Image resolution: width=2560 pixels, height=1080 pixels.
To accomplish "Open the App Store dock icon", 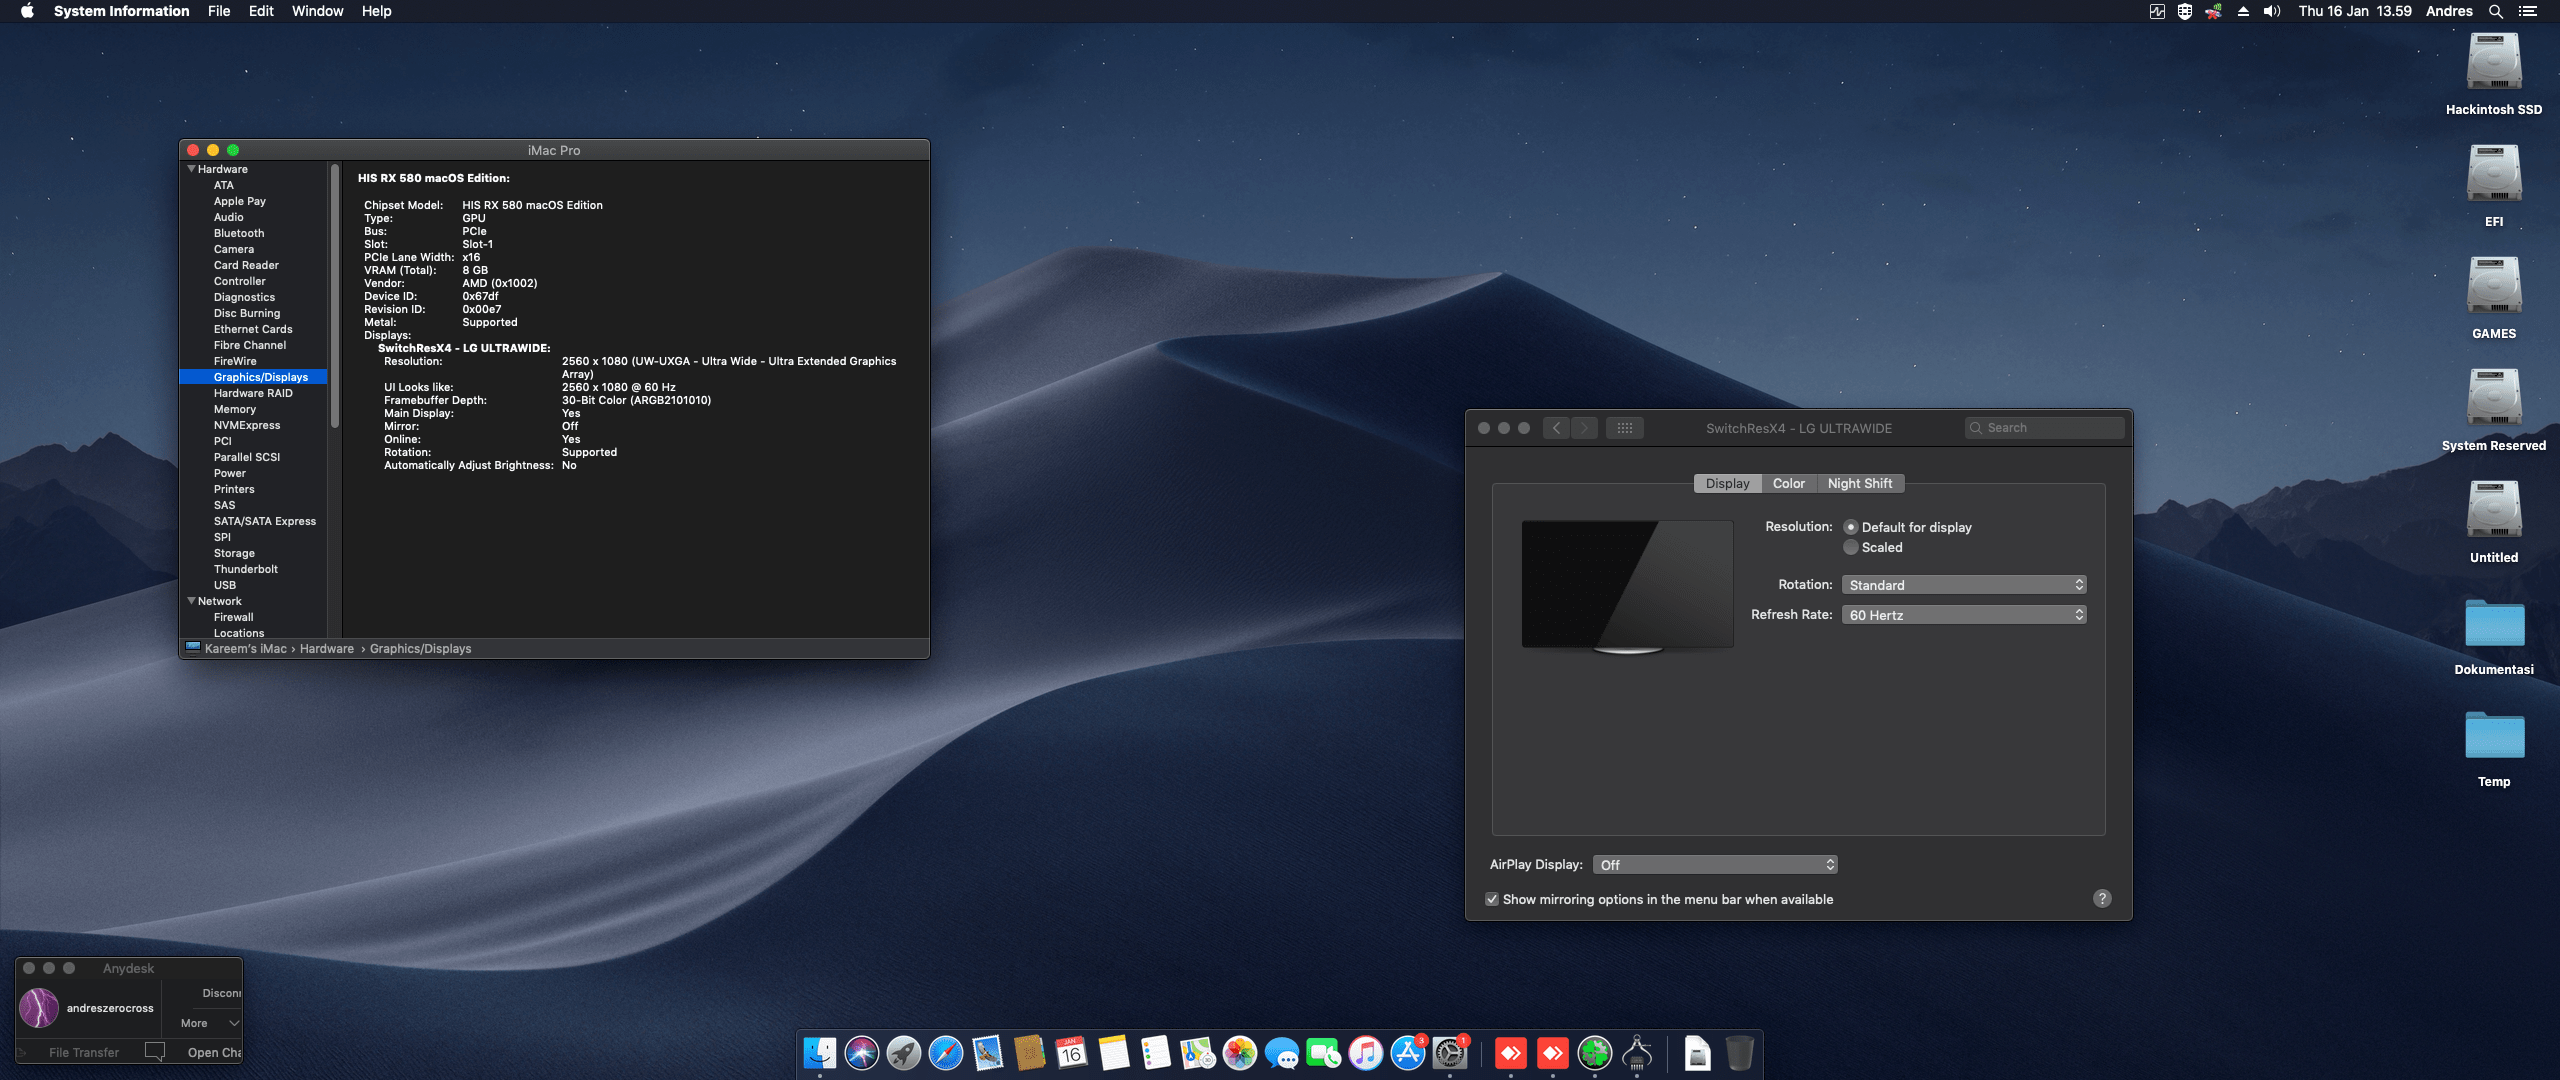I will 1408,1053.
